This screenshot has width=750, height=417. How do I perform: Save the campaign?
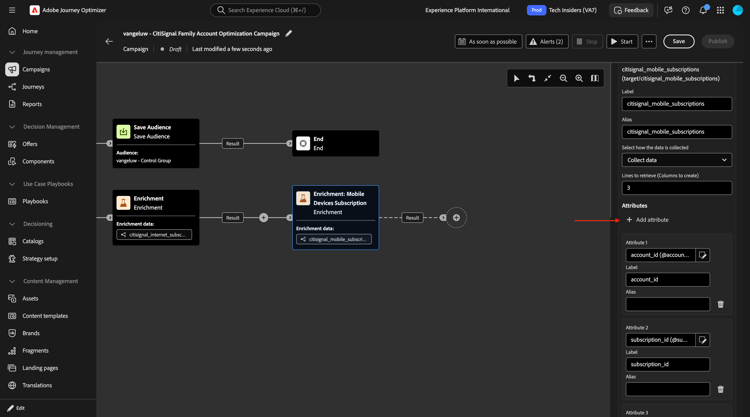pyautogui.click(x=679, y=42)
